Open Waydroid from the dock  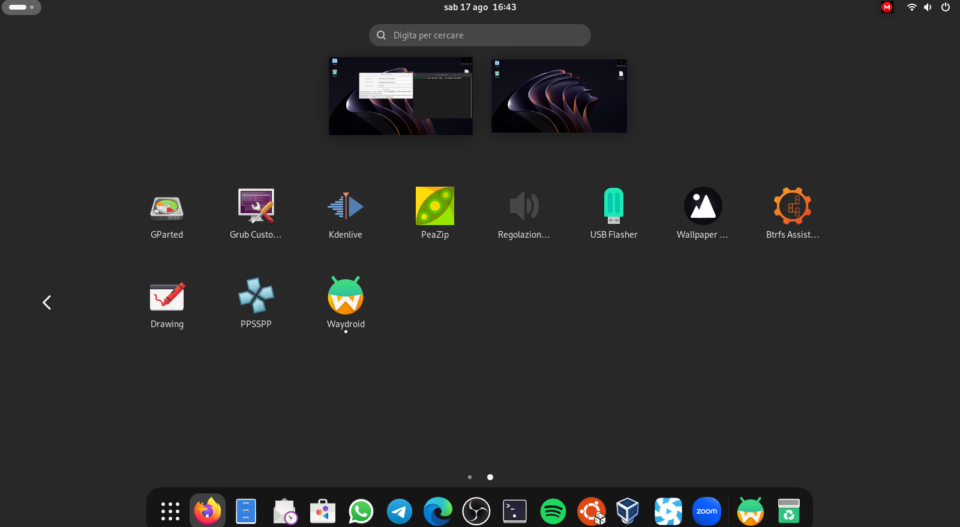tap(750, 511)
